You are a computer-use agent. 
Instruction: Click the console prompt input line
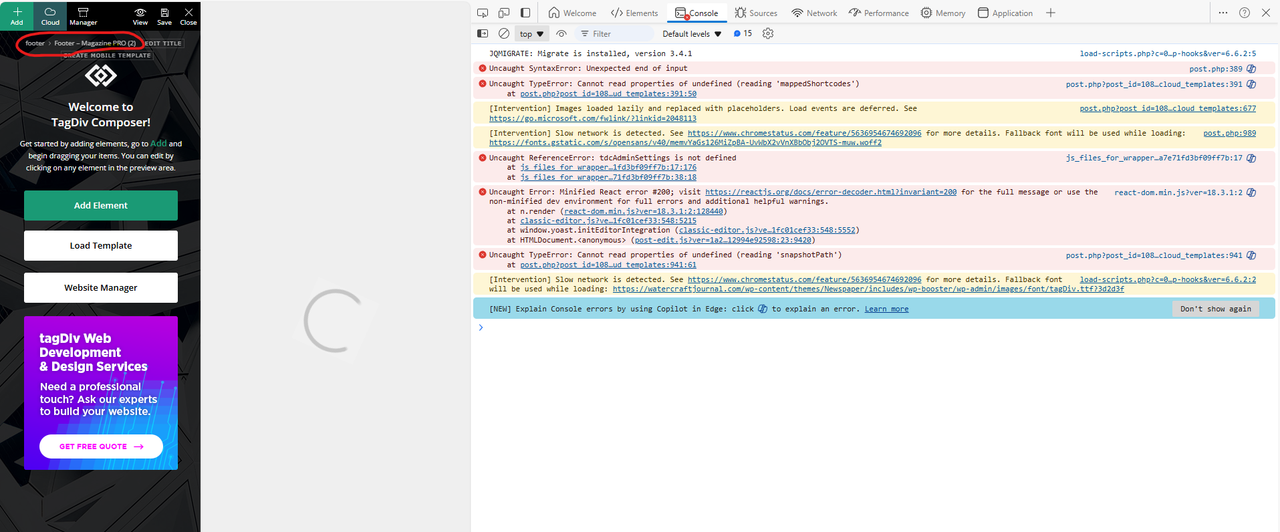[880, 327]
